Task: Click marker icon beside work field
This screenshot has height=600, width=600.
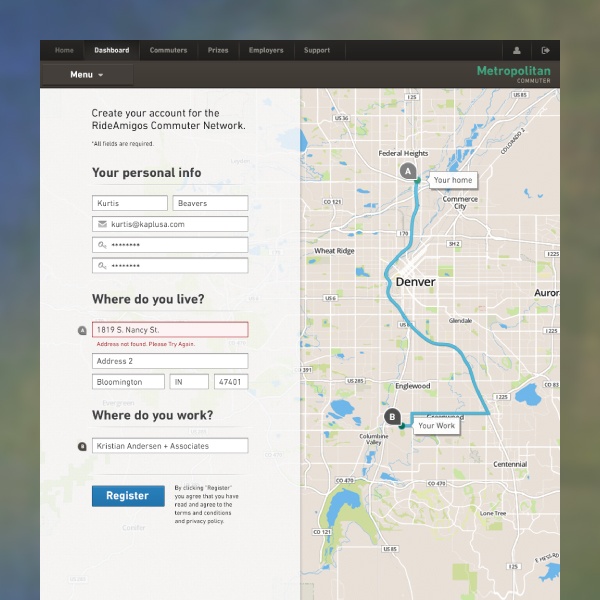Action: coord(82,446)
